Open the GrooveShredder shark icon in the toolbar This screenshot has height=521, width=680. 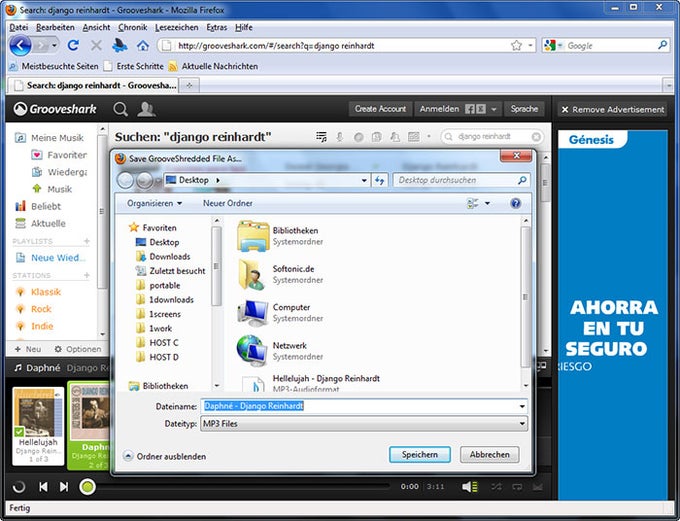point(120,45)
